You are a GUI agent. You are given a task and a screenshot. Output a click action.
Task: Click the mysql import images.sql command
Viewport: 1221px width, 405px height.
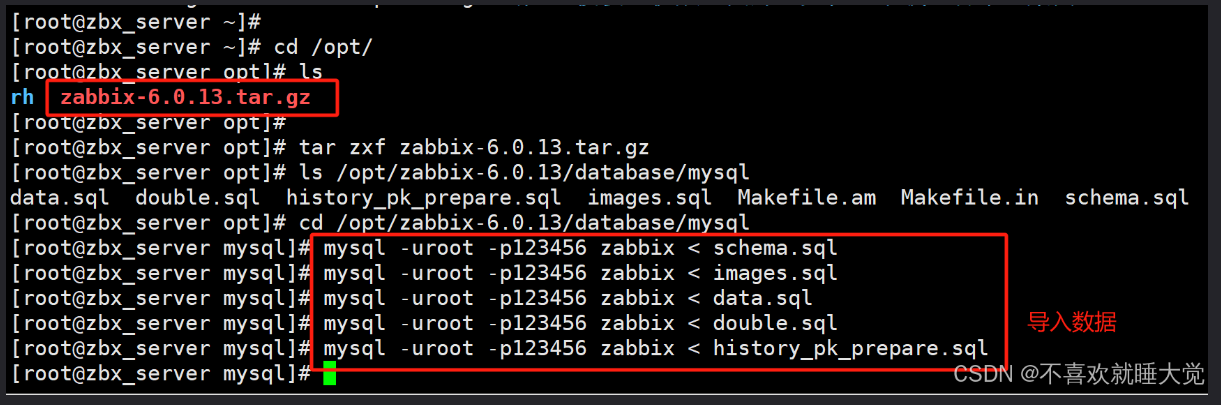point(581,273)
